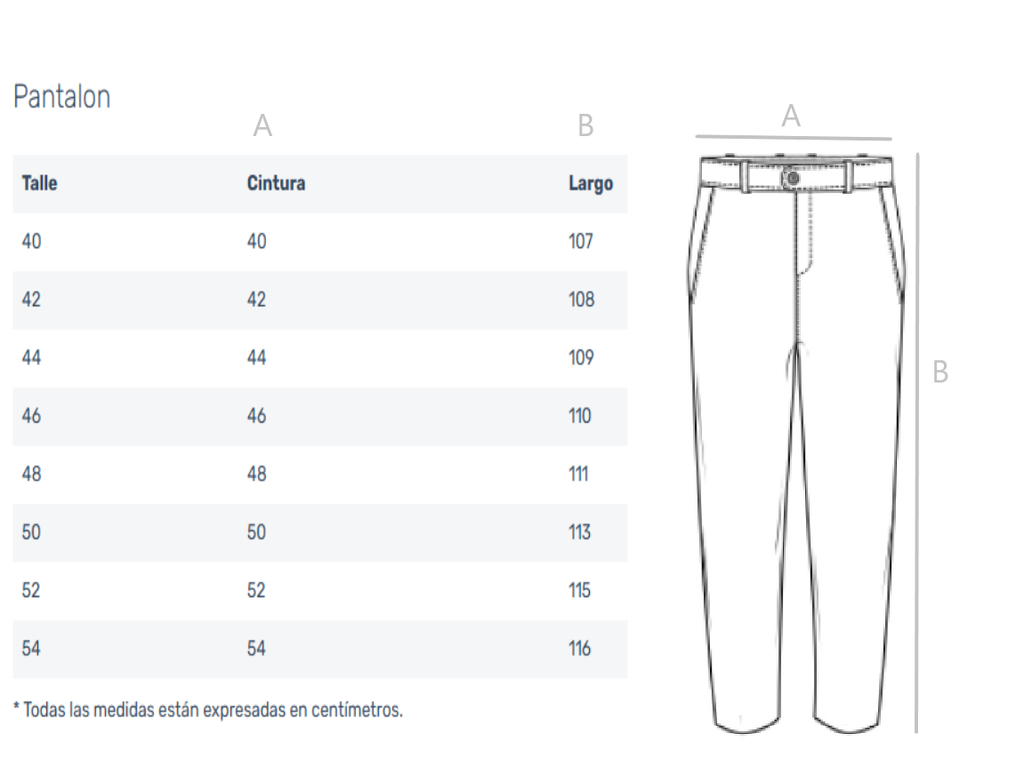The image size is (1024, 781).
Task: Select the Largo column header
Action: (x=590, y=184)
